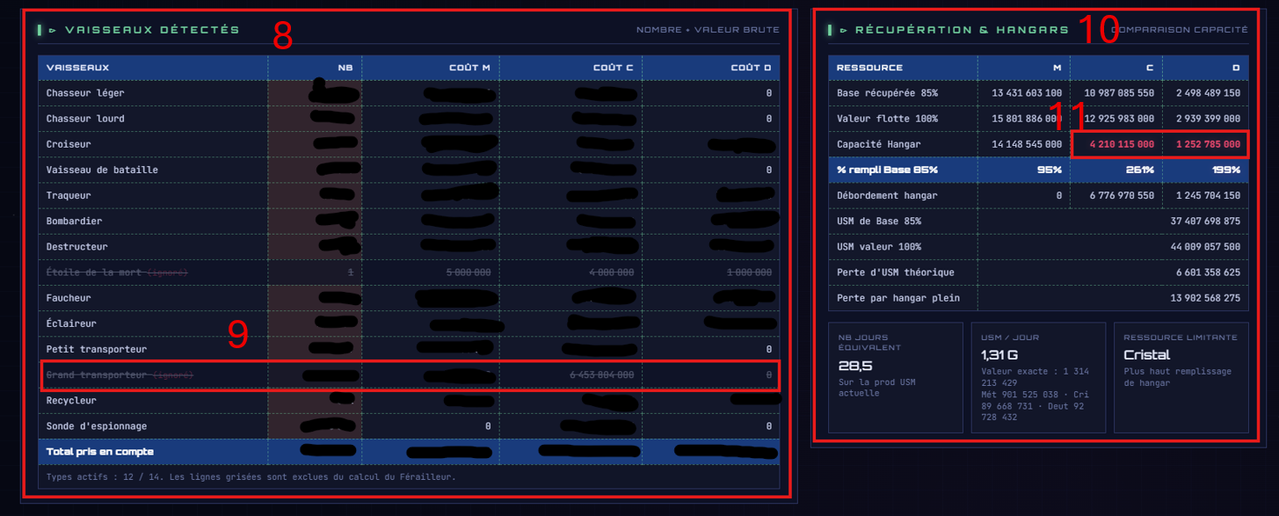Click the % rempli Base 85% row label
This screenshot has height=516, width=1279.
(887, 170)
